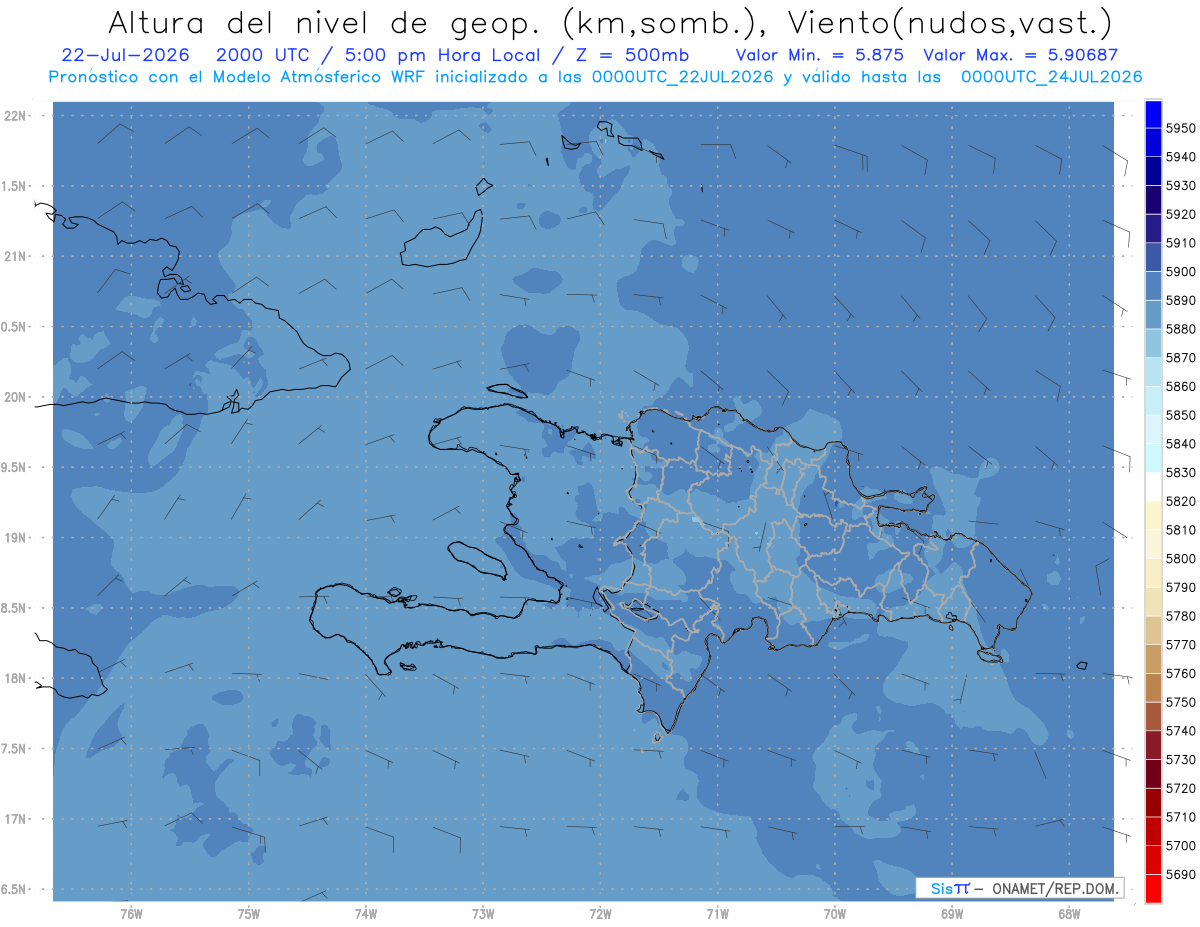Click the '73W' longitude label
The image size is (1200, 927).
pyautogui.click(x=482, y=913)
